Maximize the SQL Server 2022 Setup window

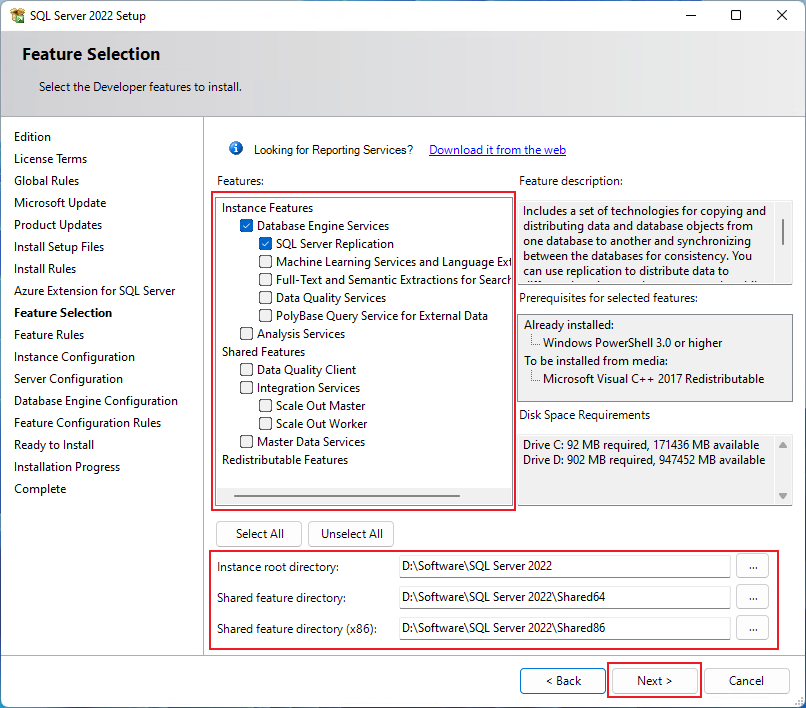[x=736, y=15]
